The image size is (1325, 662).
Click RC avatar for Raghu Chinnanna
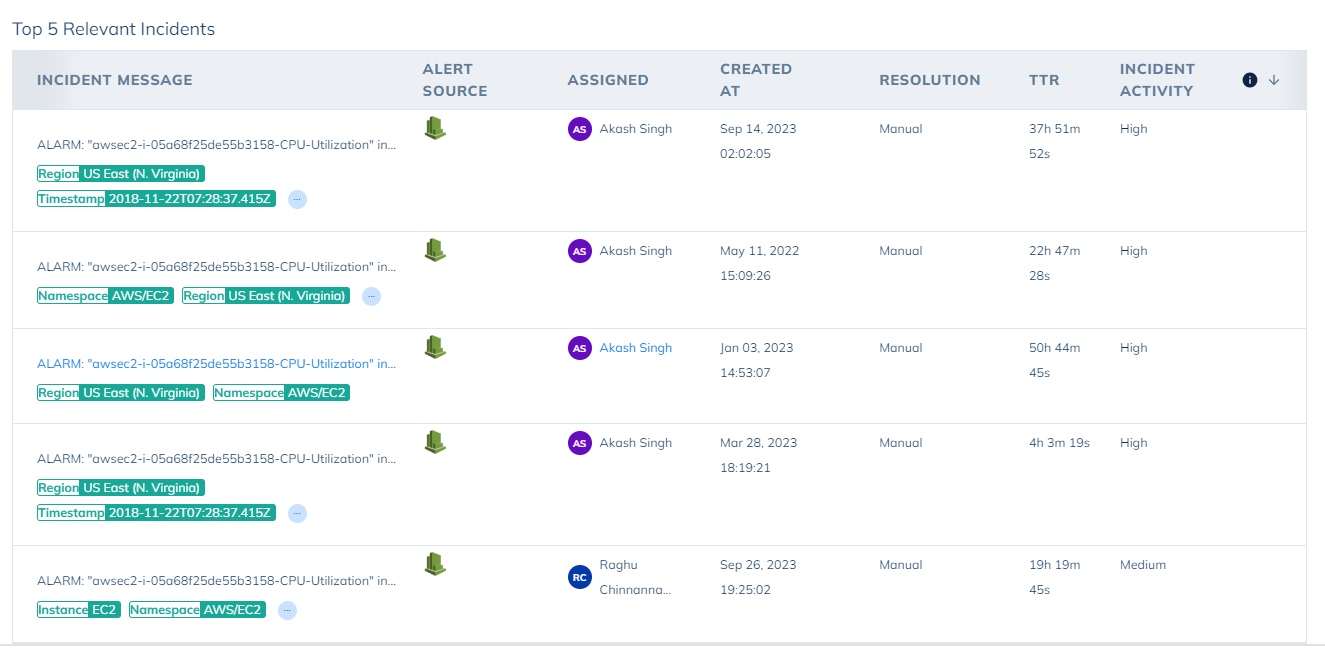pyautogui.click(x=579, y=577)
